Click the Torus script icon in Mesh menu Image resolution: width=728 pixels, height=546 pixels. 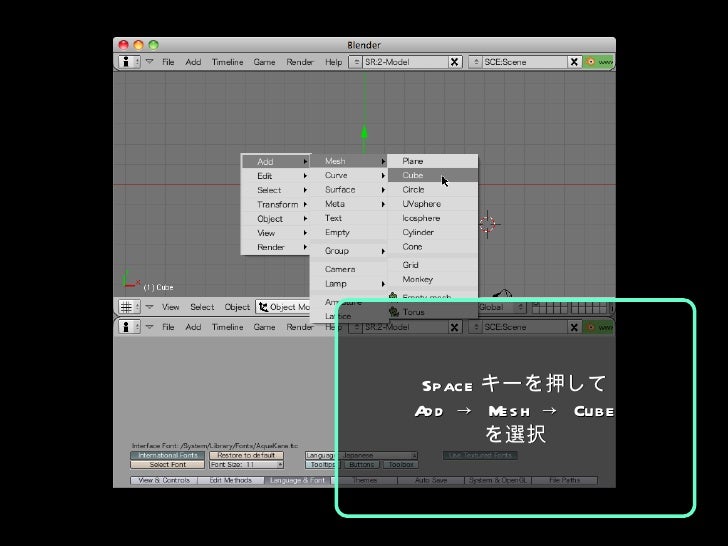tap(394, 312)
